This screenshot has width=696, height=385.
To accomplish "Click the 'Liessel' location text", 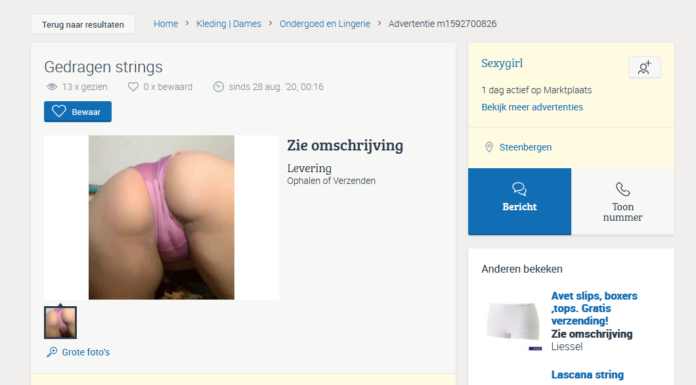I will 567,347.
